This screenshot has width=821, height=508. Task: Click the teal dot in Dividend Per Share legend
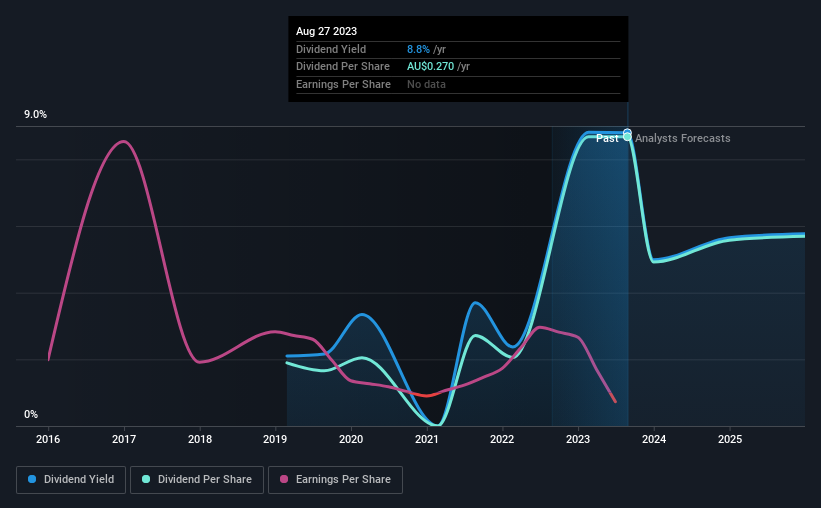pyautogui.click(x=146, y=479)
